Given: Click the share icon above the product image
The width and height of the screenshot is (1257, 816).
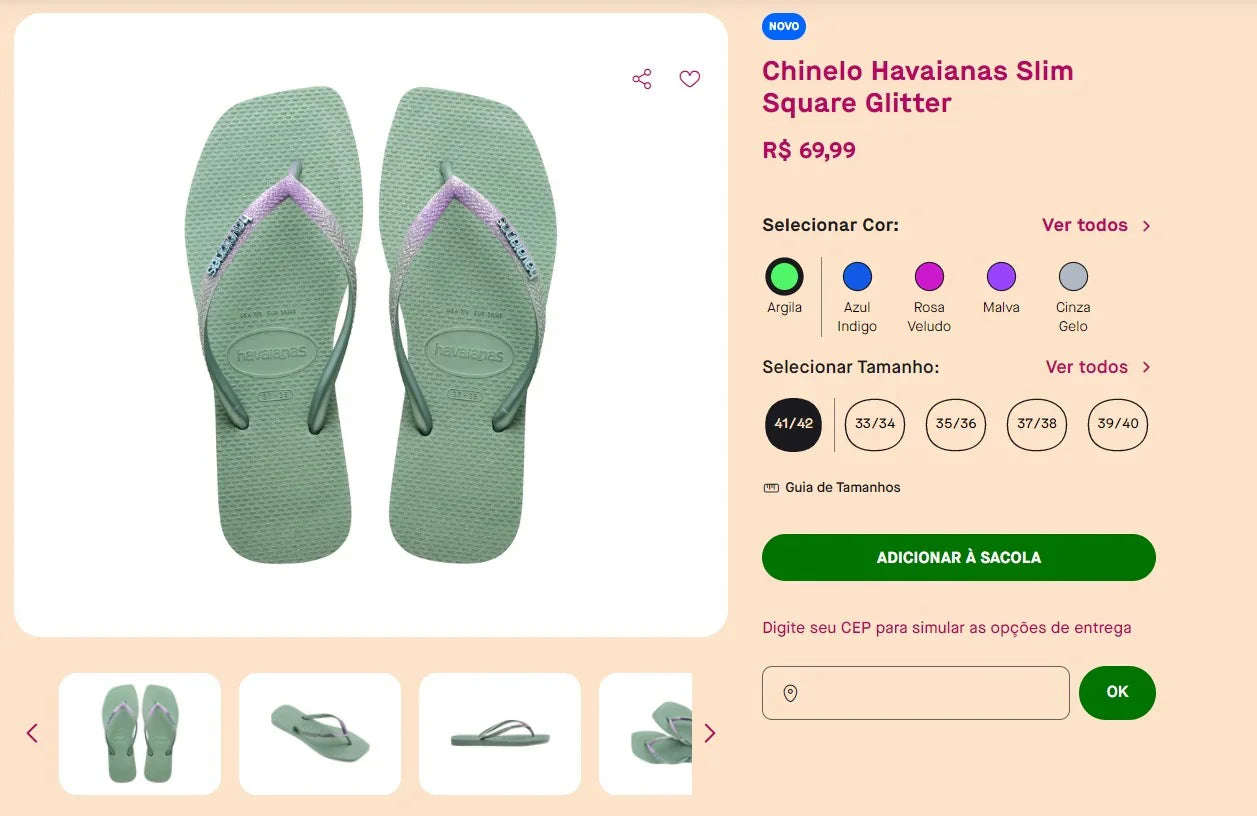Looking at the screenshot, I should [x=641, y=78].
